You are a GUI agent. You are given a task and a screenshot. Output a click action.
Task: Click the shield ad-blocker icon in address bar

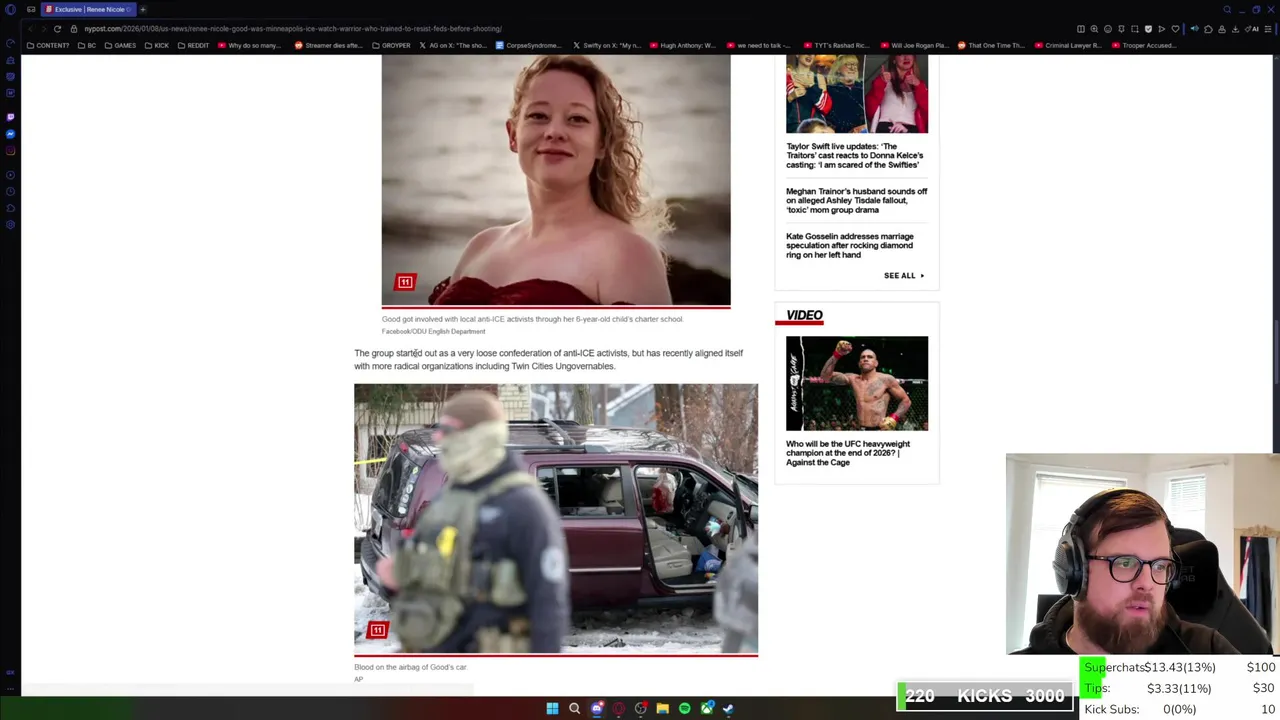tap(1148, 29)
